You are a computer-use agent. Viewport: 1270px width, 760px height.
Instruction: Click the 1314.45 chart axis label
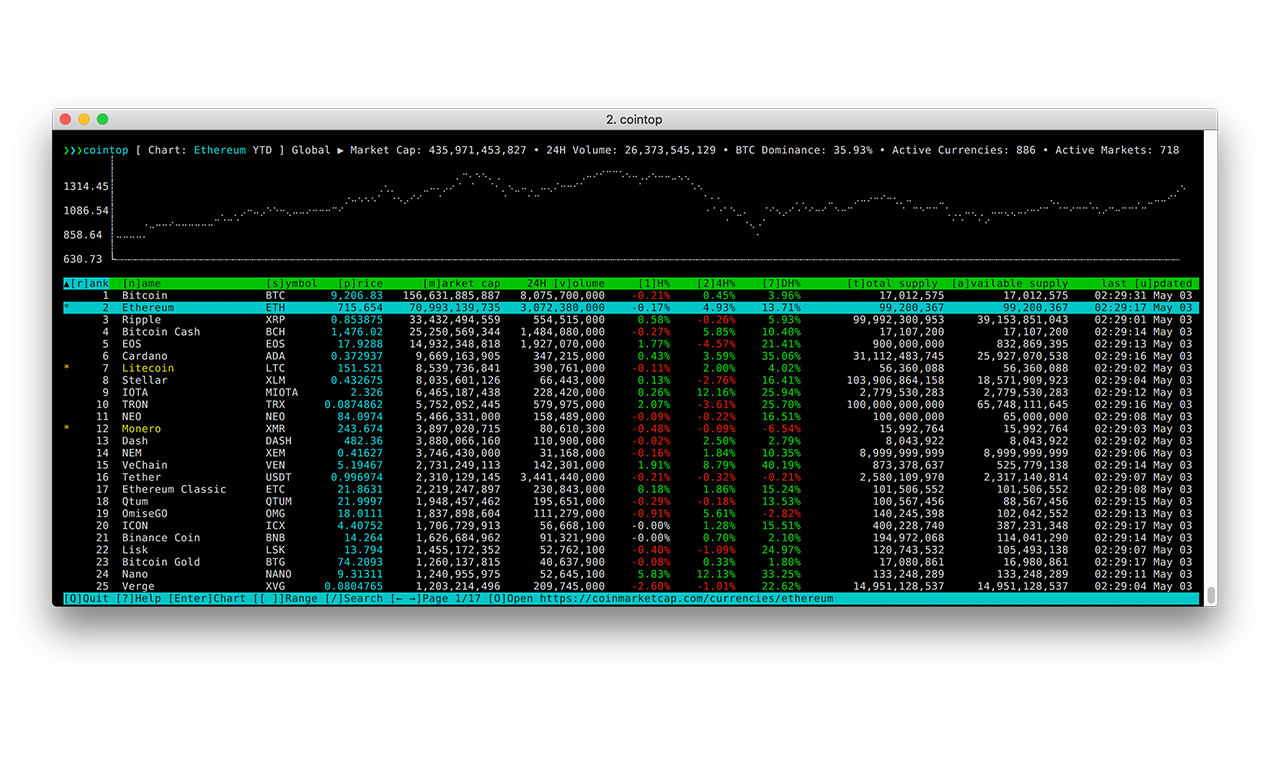pos(86,186)
